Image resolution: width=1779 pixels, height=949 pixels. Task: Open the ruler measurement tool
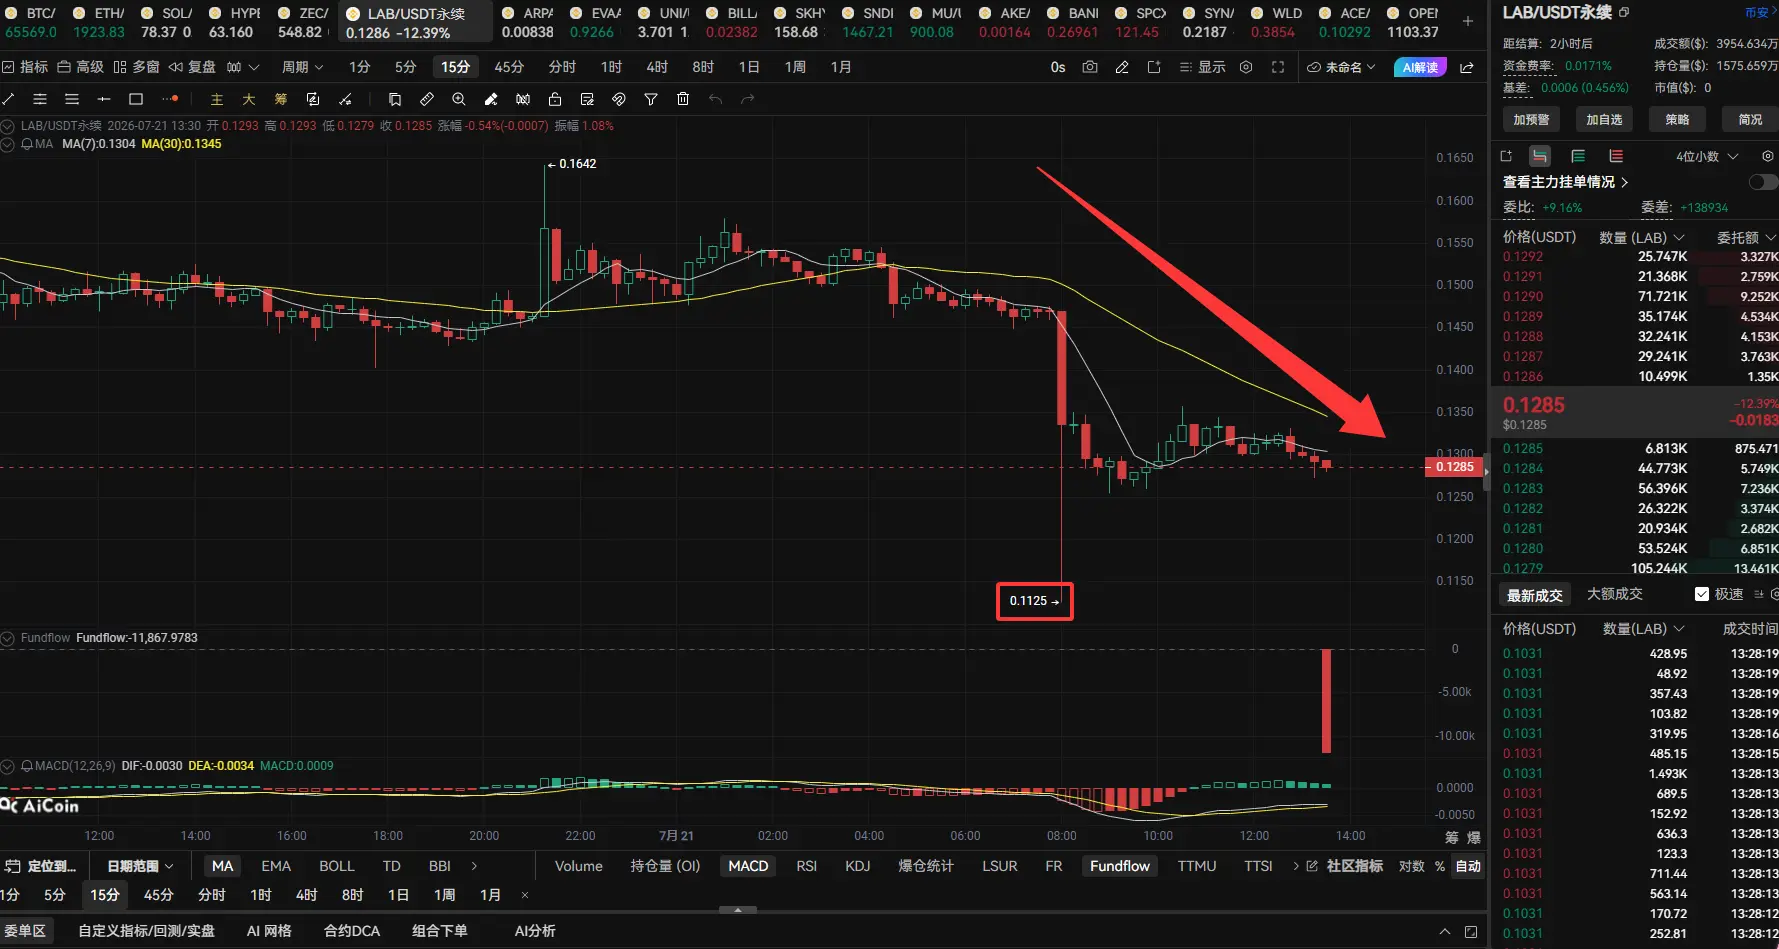[x=427, y=99]
